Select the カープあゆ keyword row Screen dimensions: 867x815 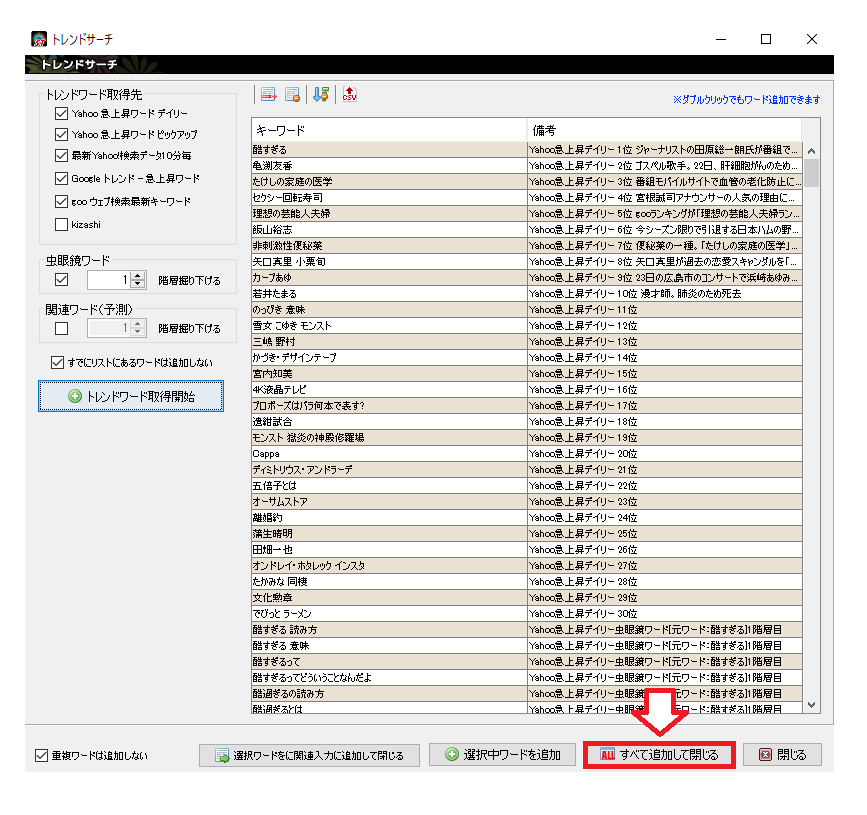click(x=527, y=278)
